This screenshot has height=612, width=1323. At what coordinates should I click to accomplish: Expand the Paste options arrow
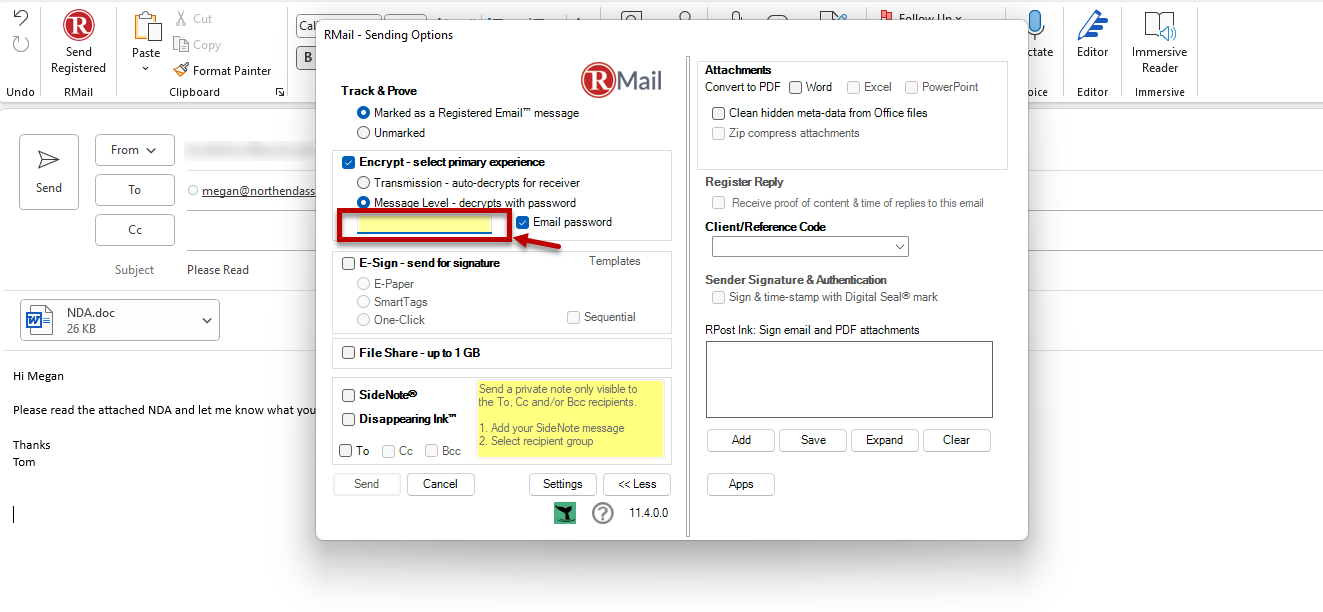click(x=146, y=70)
